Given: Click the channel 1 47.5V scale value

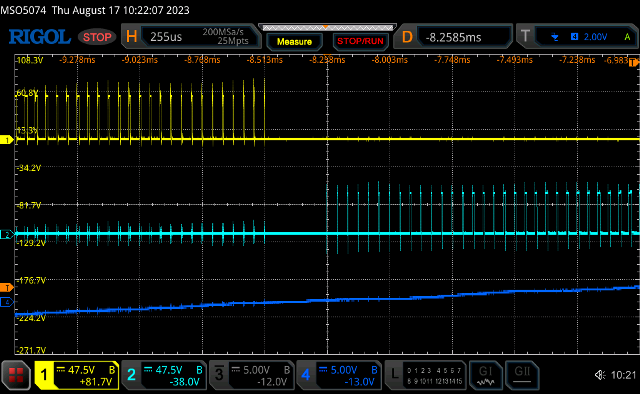Looking at the screenshot, I should click(x=81, y=370).
